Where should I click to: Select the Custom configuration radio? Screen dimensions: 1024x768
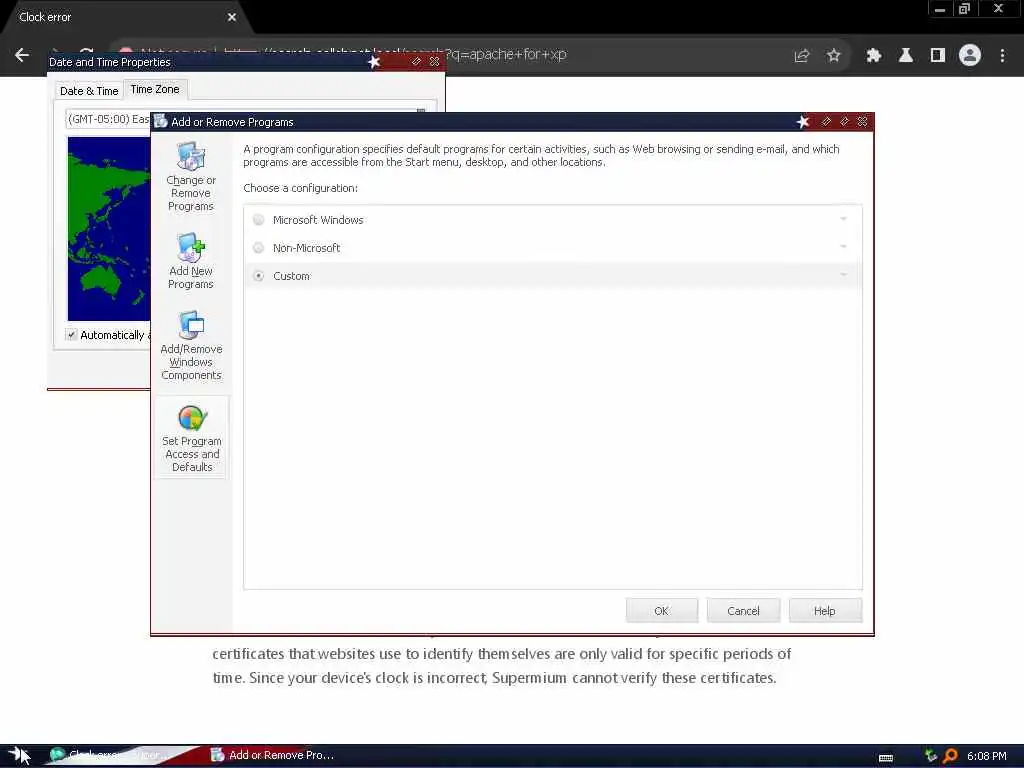coord(259,276)
